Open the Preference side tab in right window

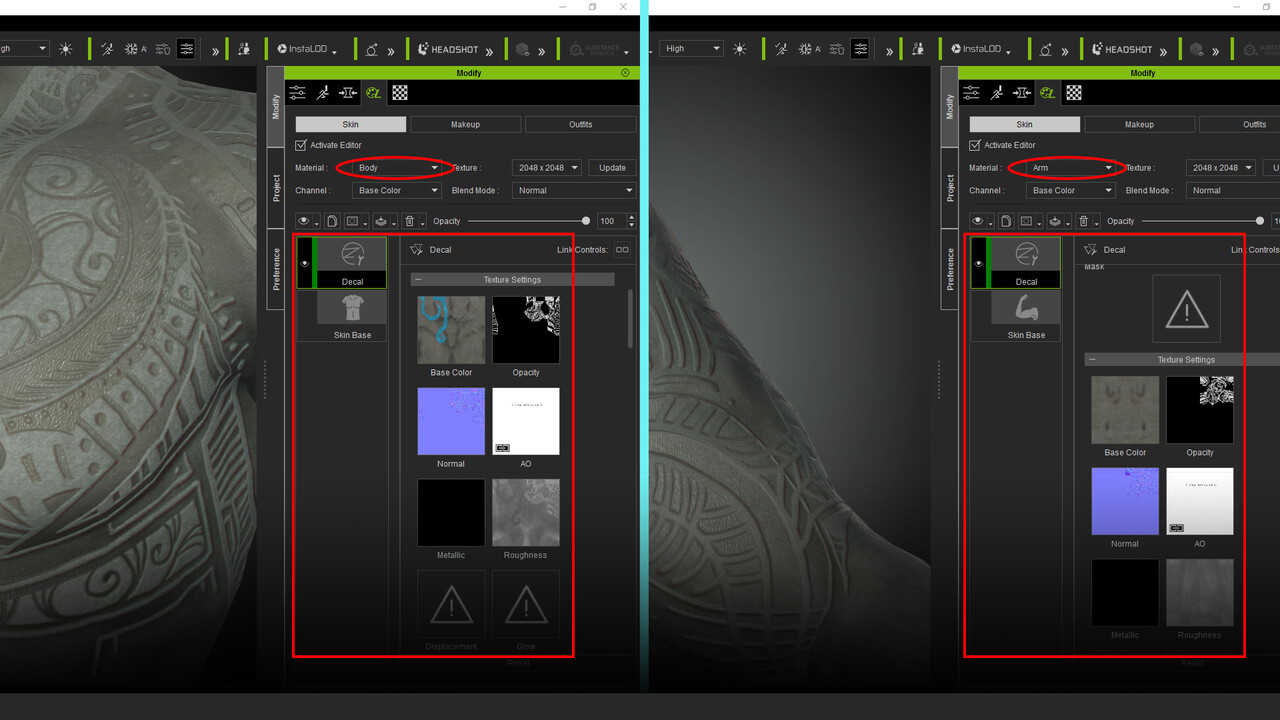[x=950, y=269]
